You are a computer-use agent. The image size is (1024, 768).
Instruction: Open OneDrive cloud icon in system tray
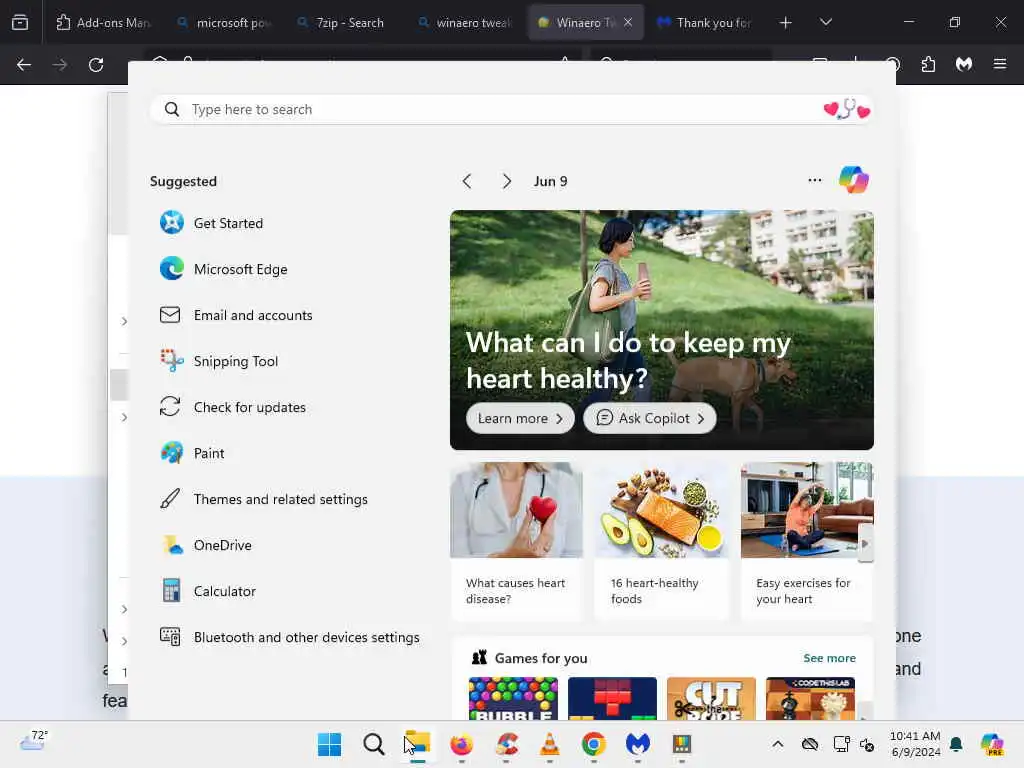810,744
